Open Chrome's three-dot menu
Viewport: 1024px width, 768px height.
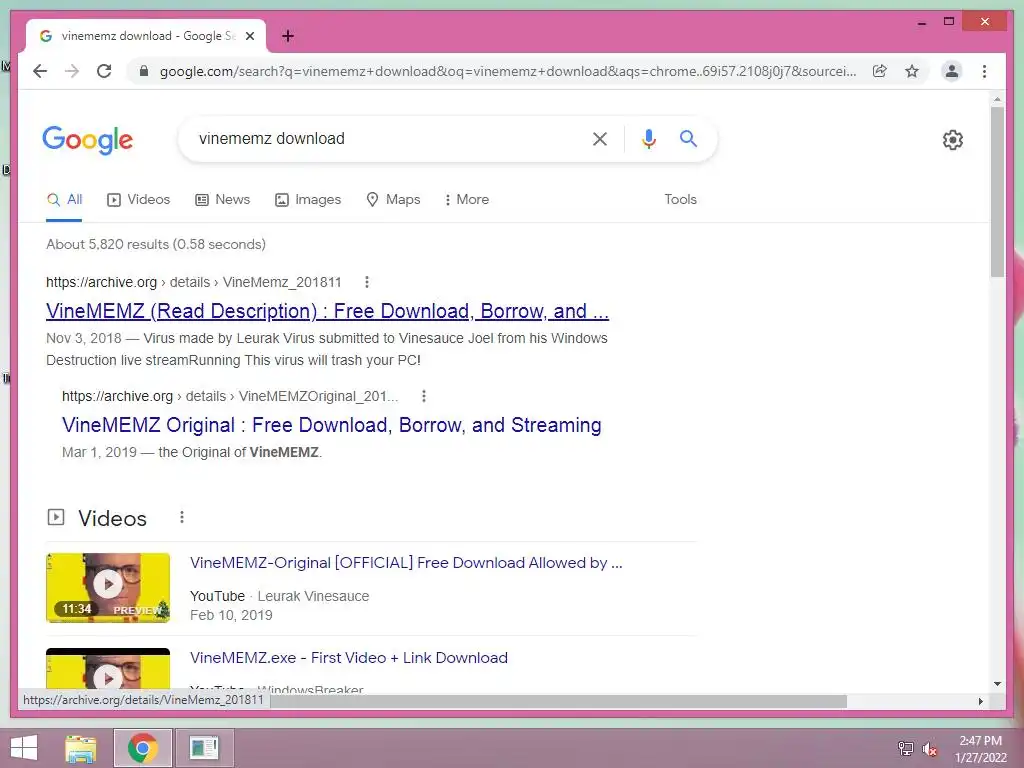point(984,71)
